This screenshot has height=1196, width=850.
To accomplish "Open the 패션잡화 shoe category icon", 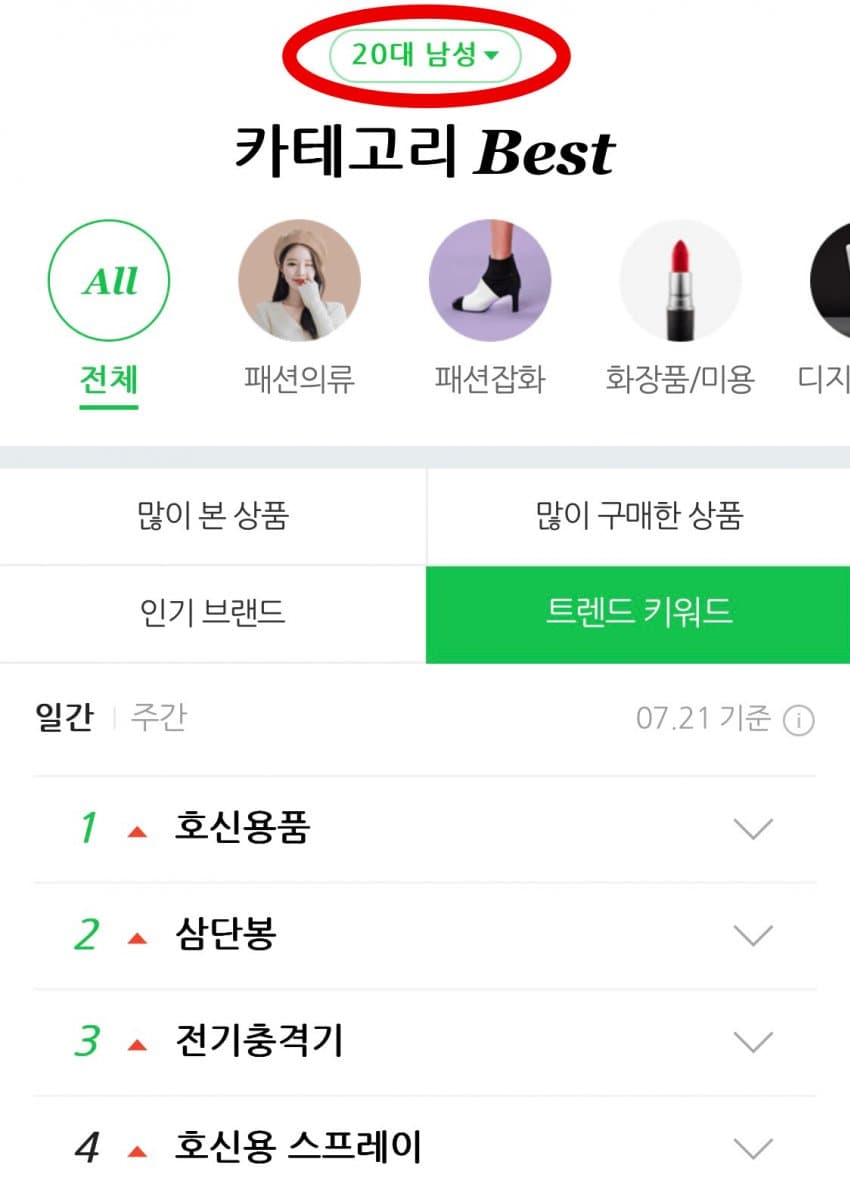I will tap(489, 281).
